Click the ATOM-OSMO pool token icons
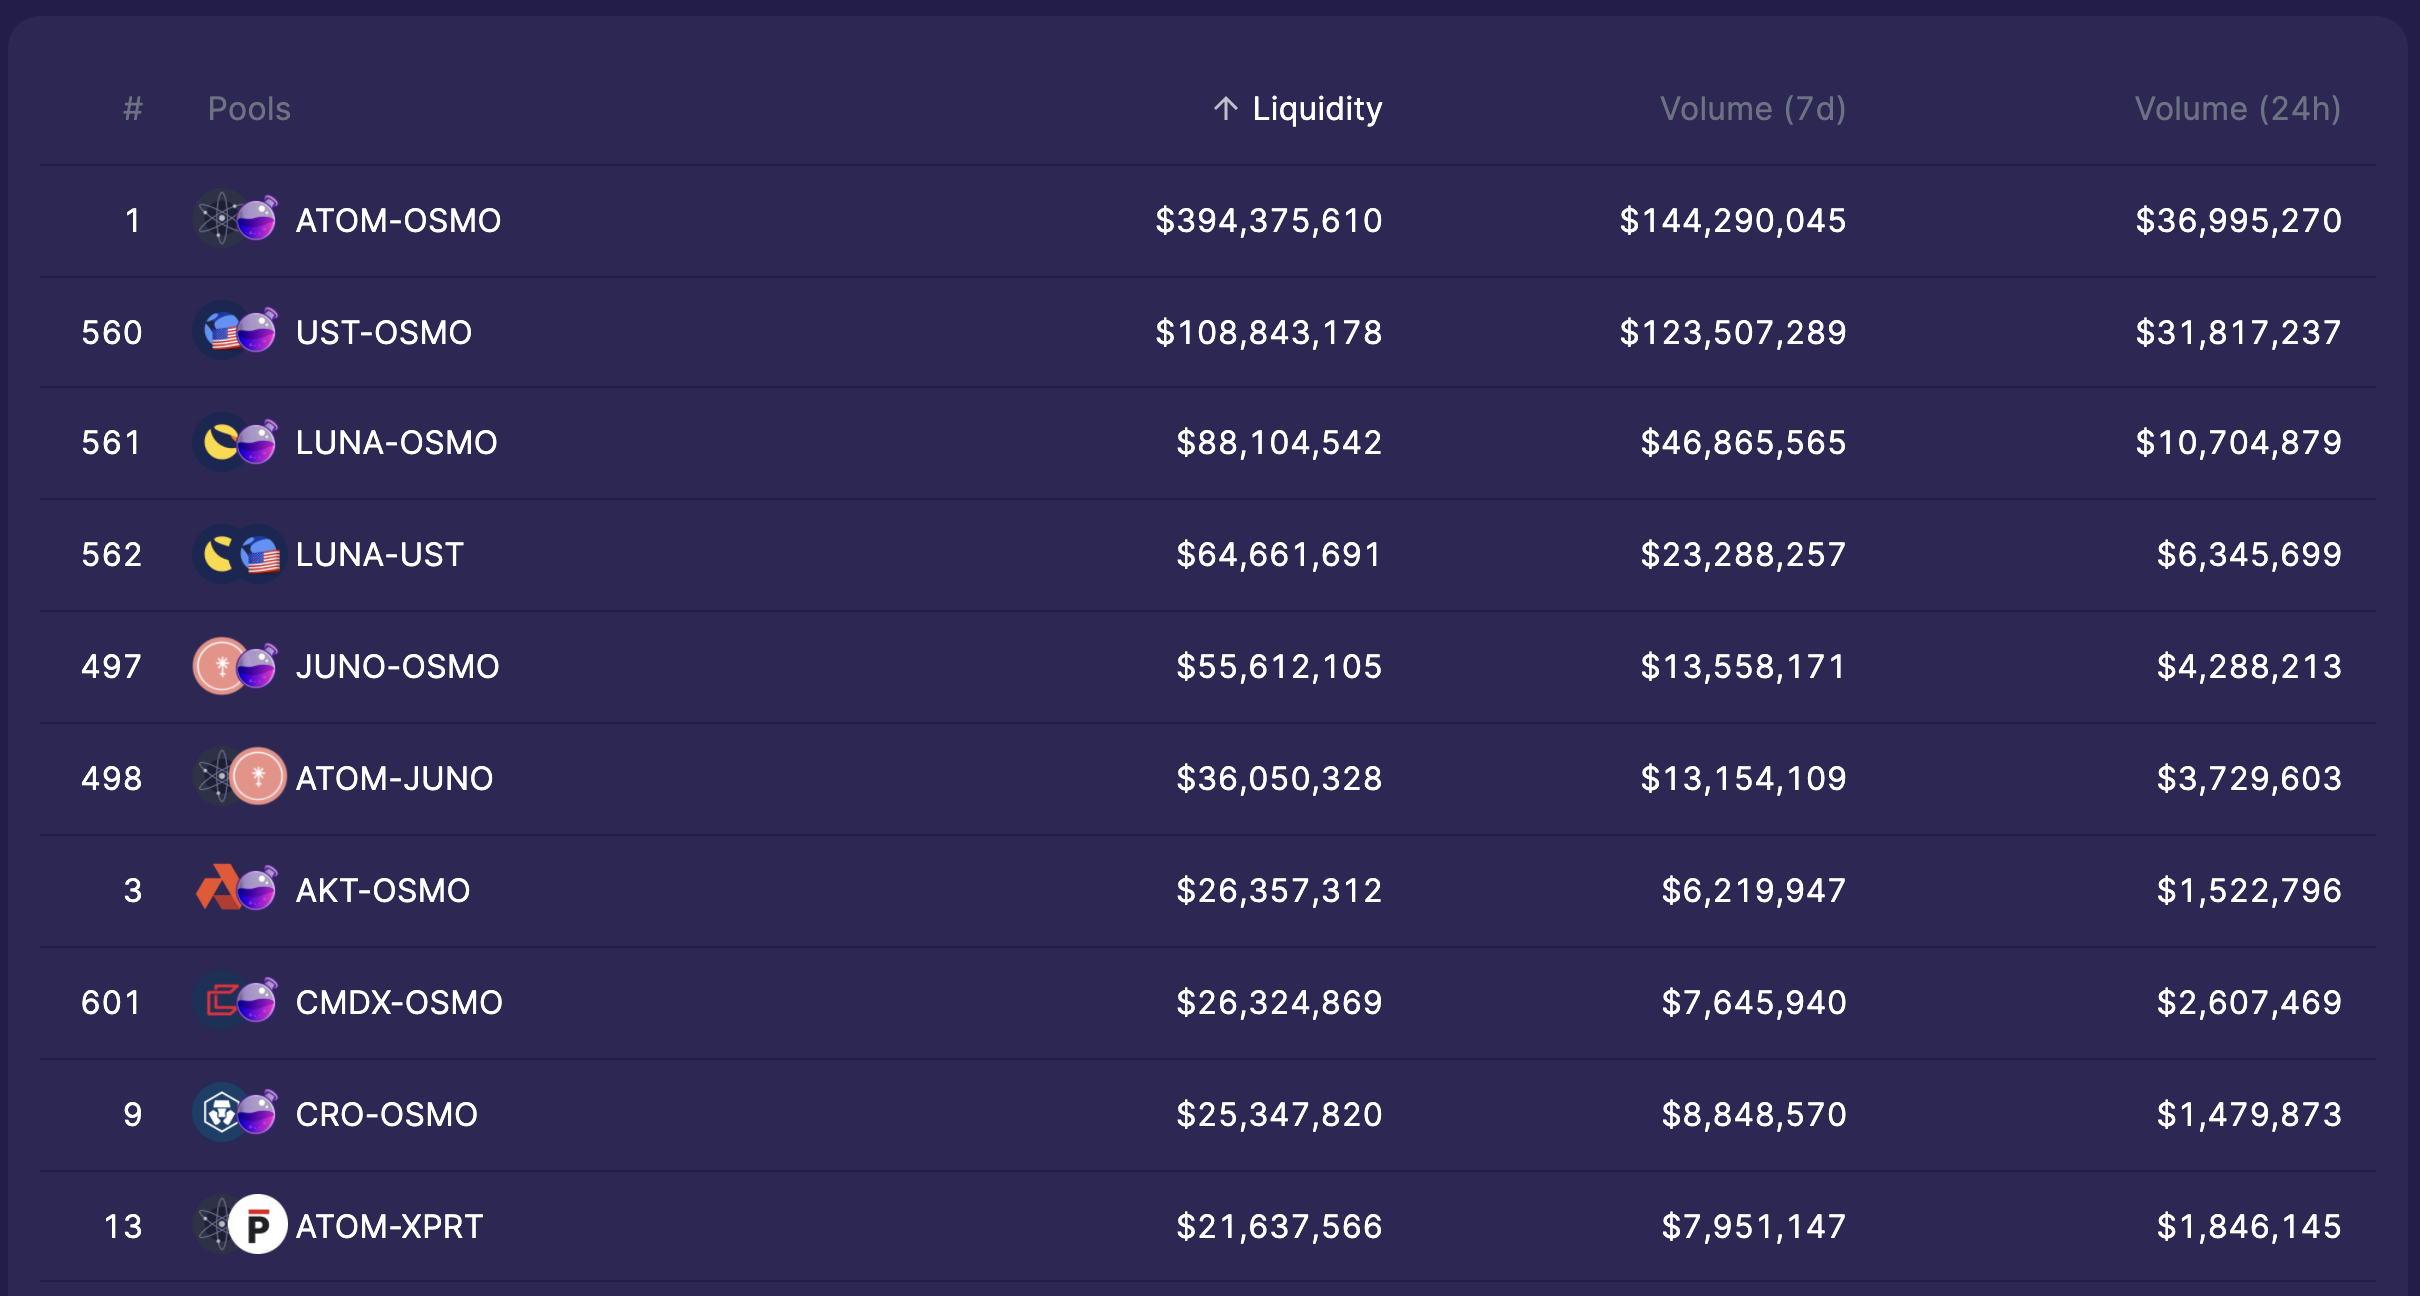The height and width of the screenshot is (1296, 2420). (x=236, y=219)
